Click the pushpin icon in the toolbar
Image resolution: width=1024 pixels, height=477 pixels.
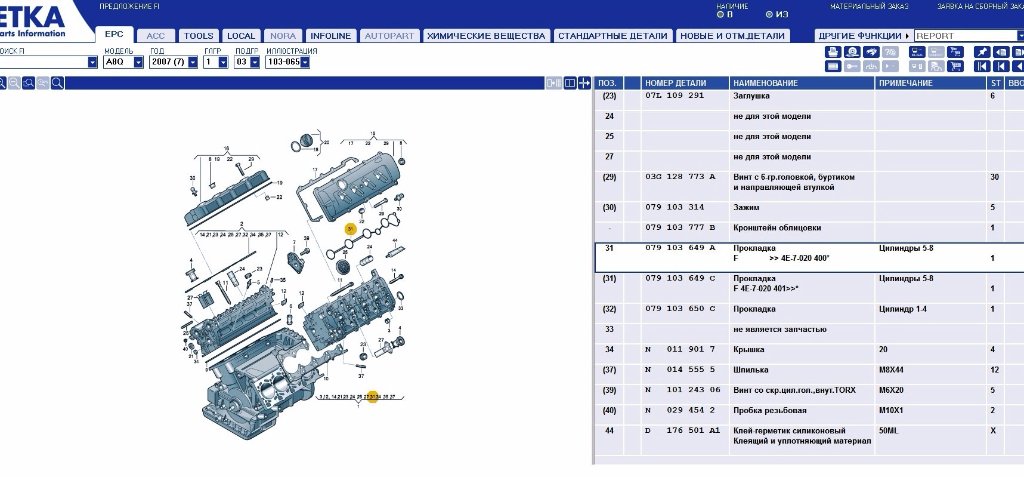pyautogui.click(x=981, y=51)
